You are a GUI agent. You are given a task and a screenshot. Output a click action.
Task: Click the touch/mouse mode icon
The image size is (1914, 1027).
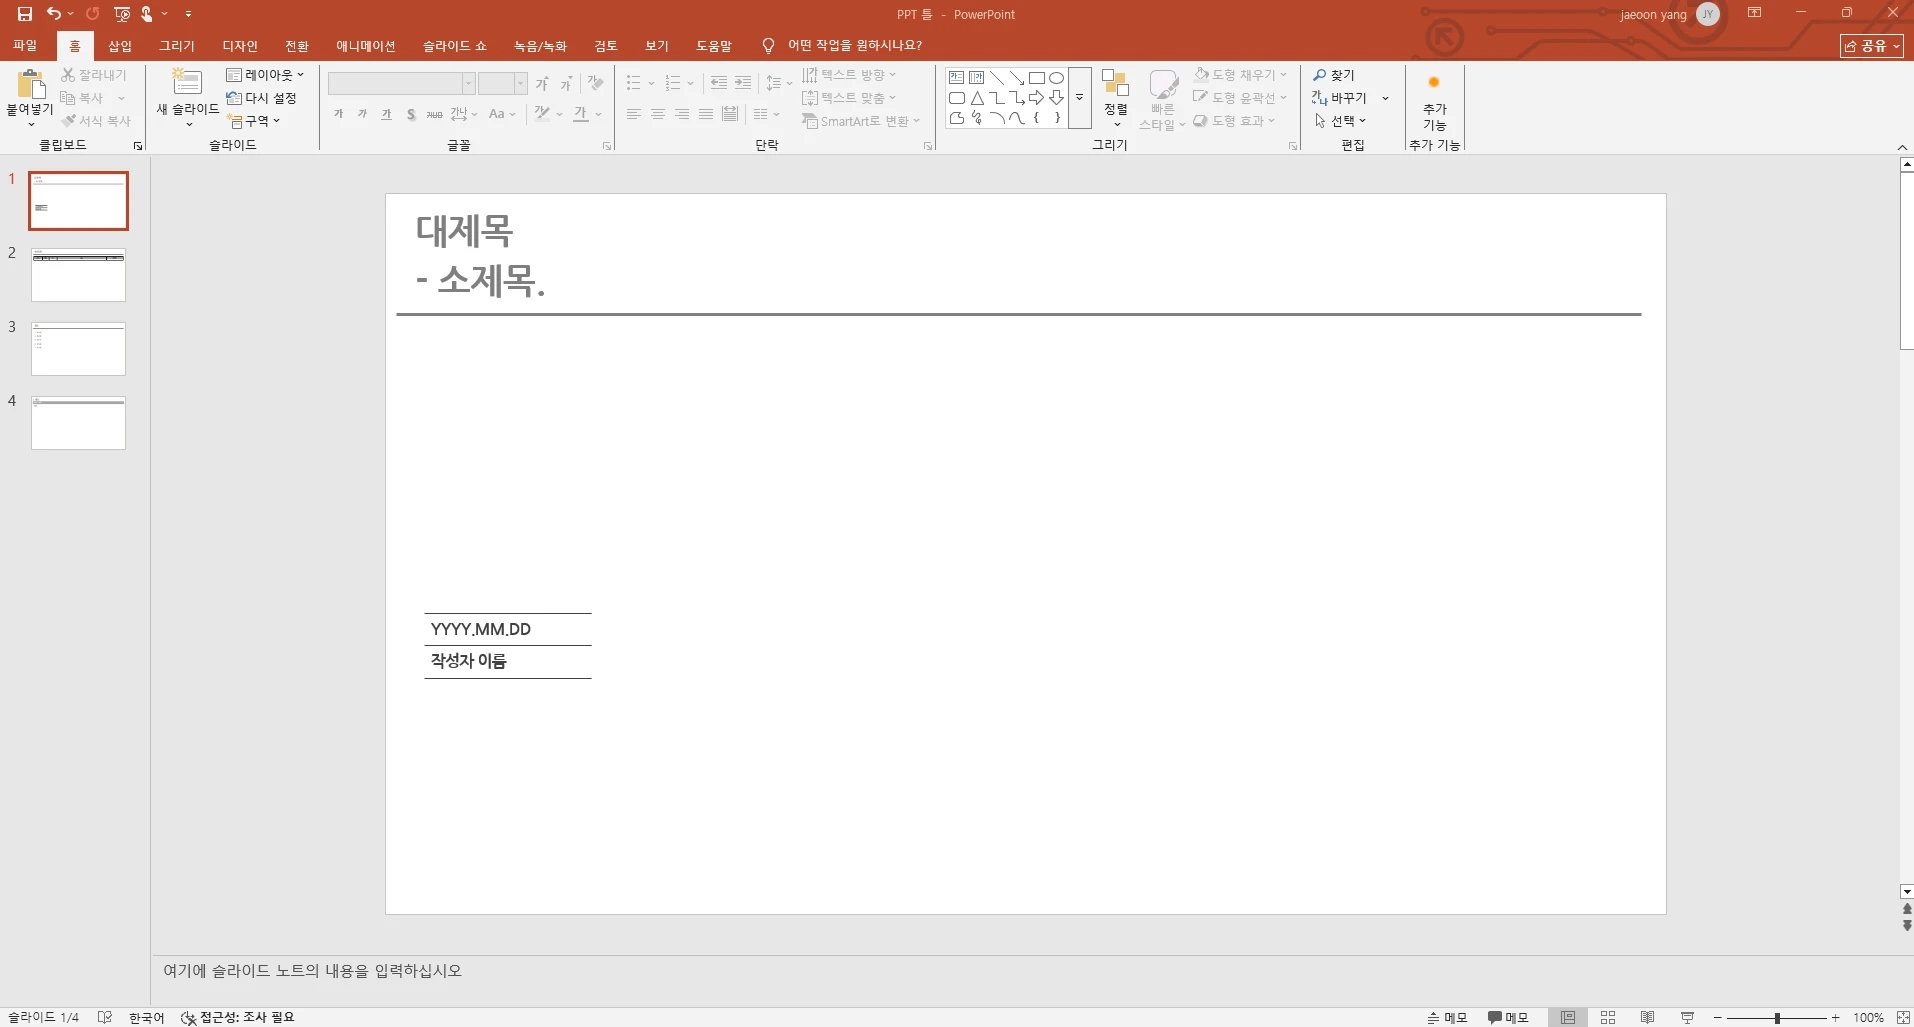point(147,14)
